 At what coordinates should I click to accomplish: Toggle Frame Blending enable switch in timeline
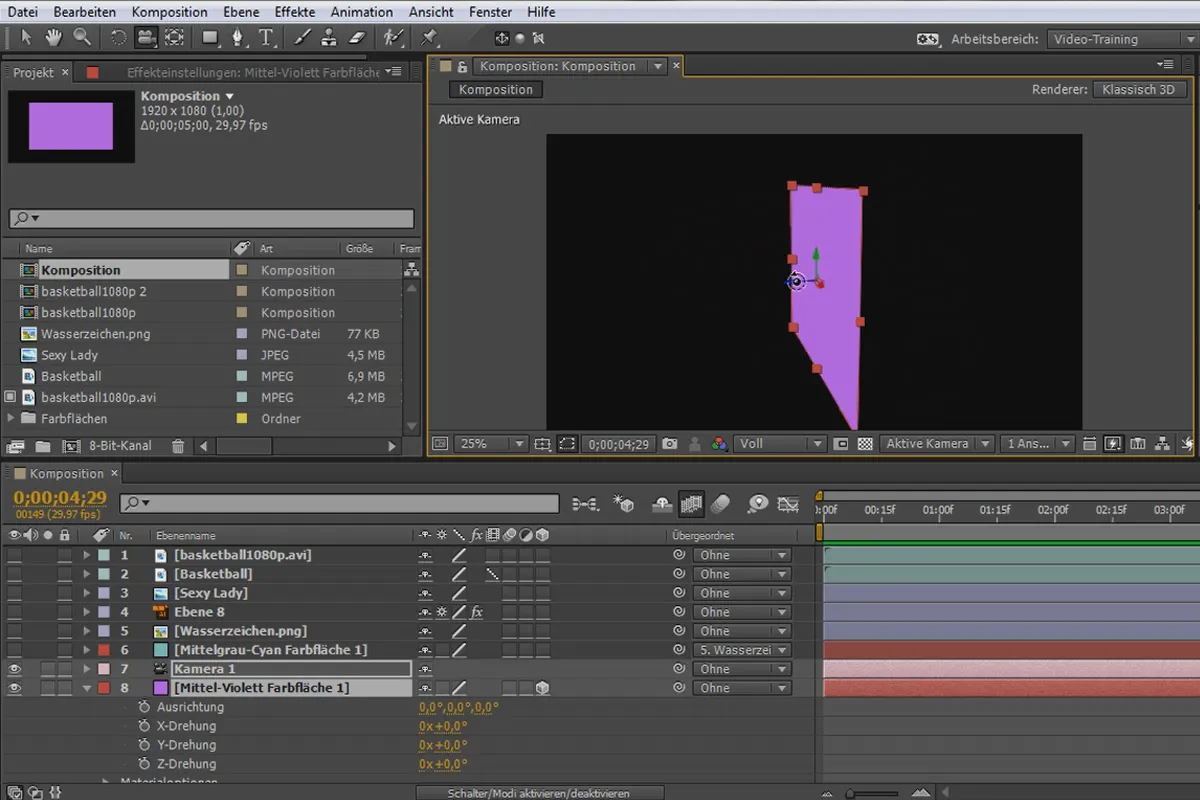691,504
